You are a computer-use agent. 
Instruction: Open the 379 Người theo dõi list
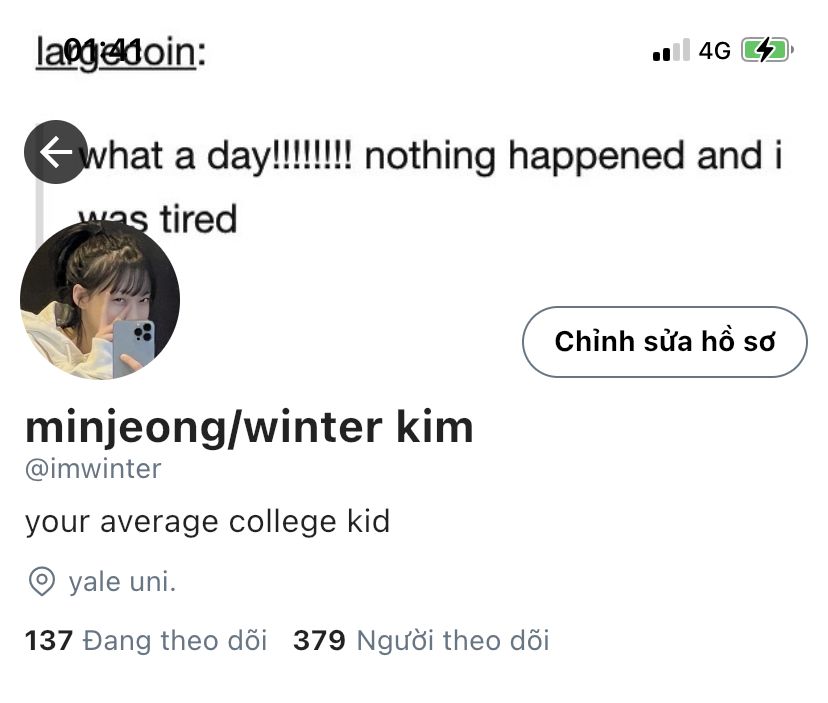click(421, 640)
